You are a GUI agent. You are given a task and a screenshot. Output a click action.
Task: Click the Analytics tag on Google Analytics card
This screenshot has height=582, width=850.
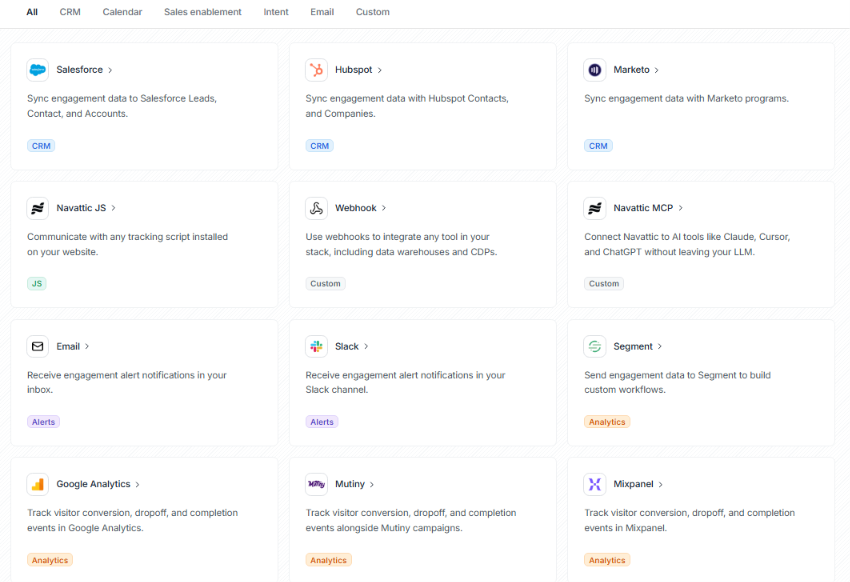pyautogui.click(x=50, y=560)
